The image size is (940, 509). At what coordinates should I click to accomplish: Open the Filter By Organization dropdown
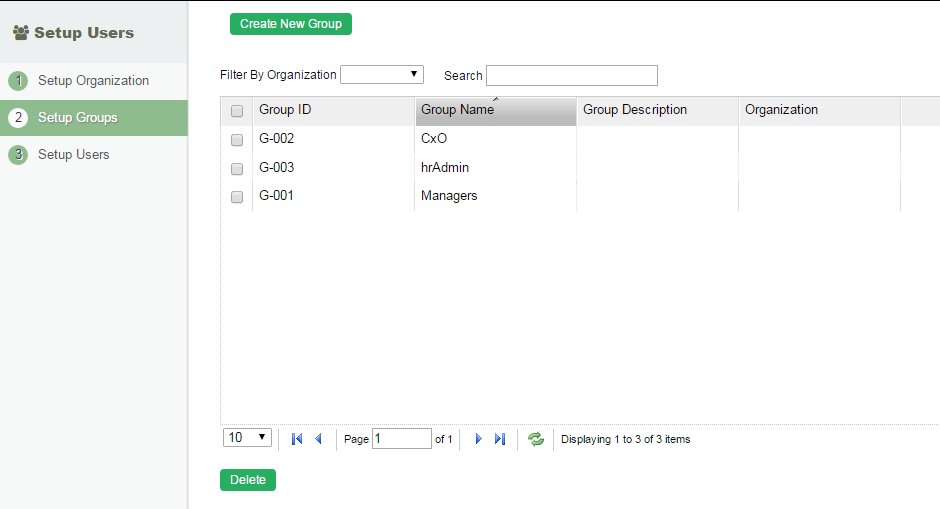point(382,75)
